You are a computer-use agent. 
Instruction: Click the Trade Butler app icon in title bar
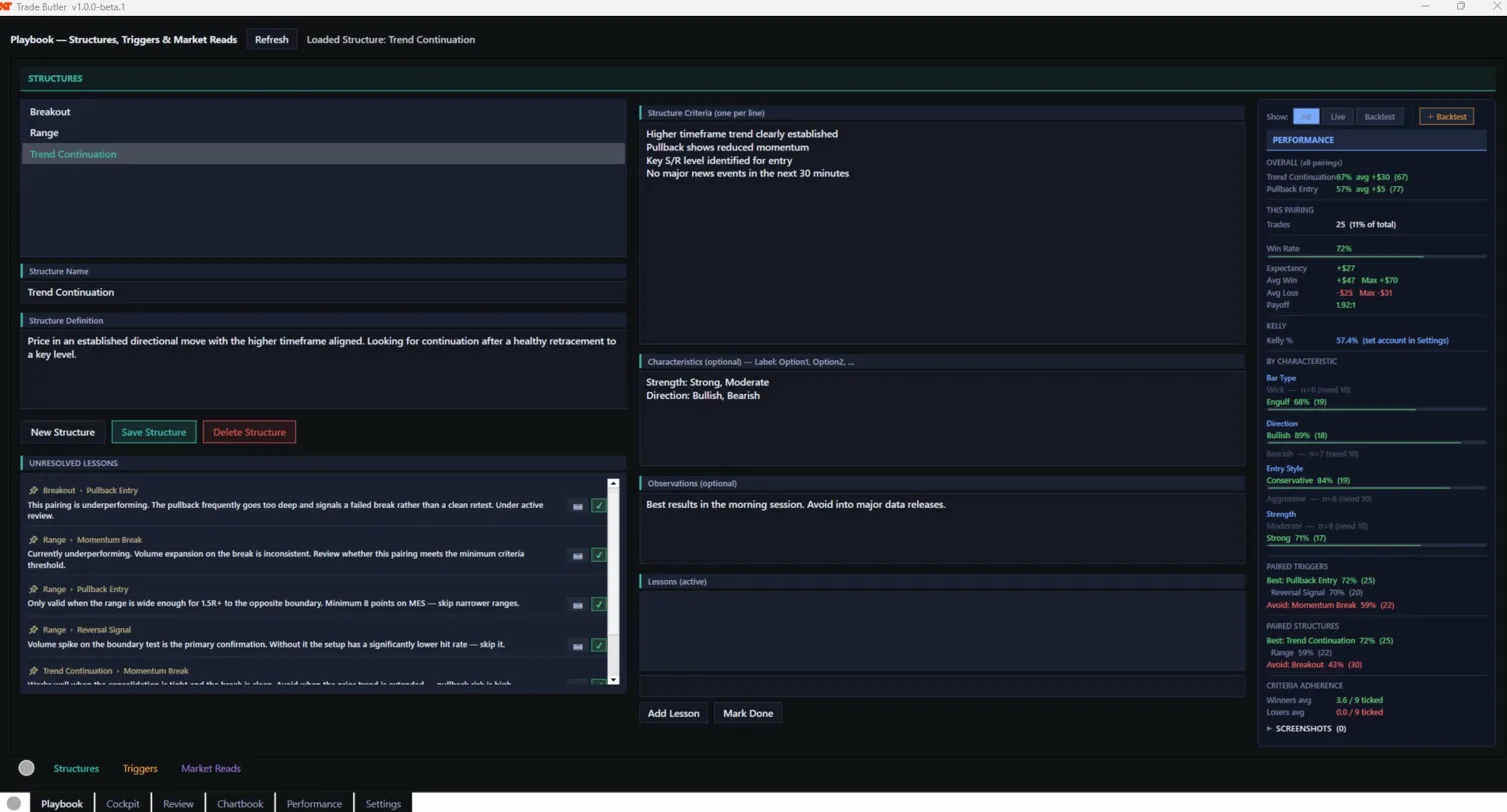pos(6,7)
